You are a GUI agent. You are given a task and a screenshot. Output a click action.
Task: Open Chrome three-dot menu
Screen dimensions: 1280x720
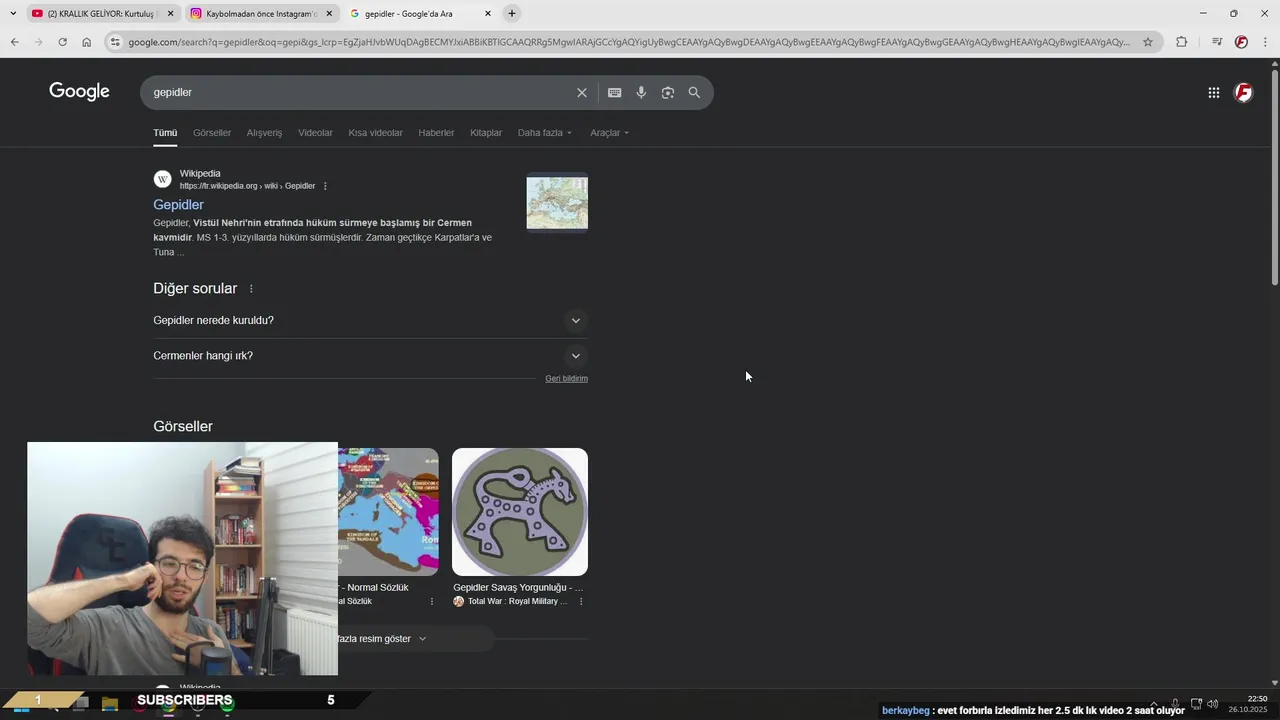tap(1266, 42)
